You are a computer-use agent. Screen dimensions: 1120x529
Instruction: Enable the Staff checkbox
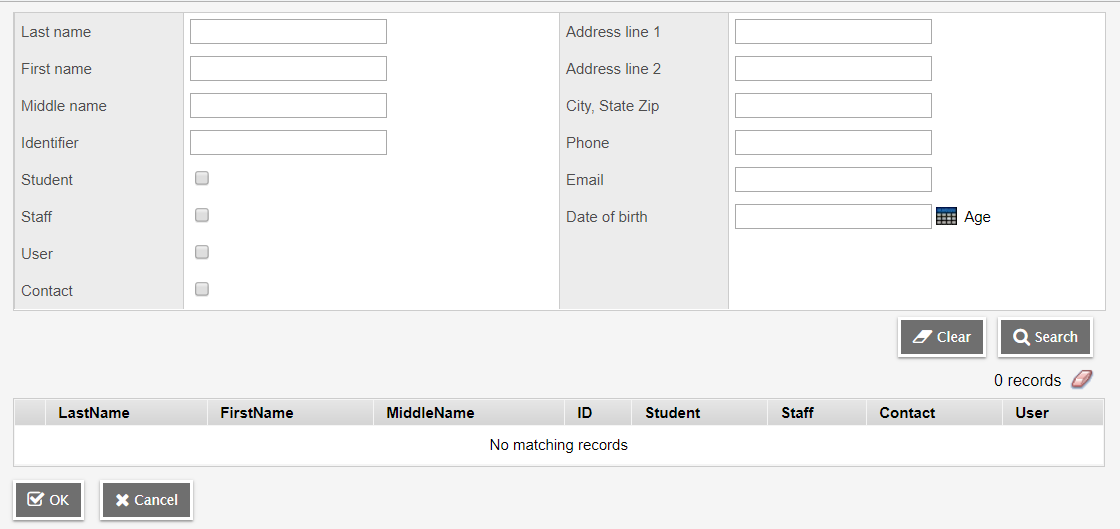202,215
